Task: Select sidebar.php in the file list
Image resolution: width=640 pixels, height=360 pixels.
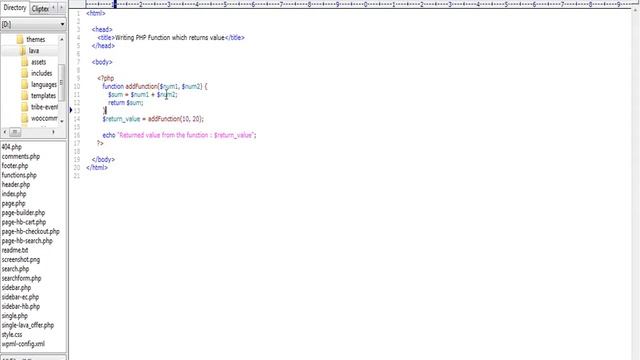Action: click(16, 288)
